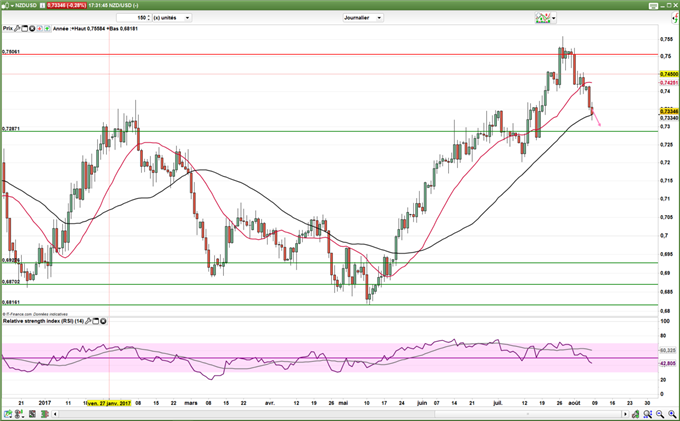Screen dimensions: 680x421
Task: Click the first bottom-left chart export icon
Action: click(8, 414)
